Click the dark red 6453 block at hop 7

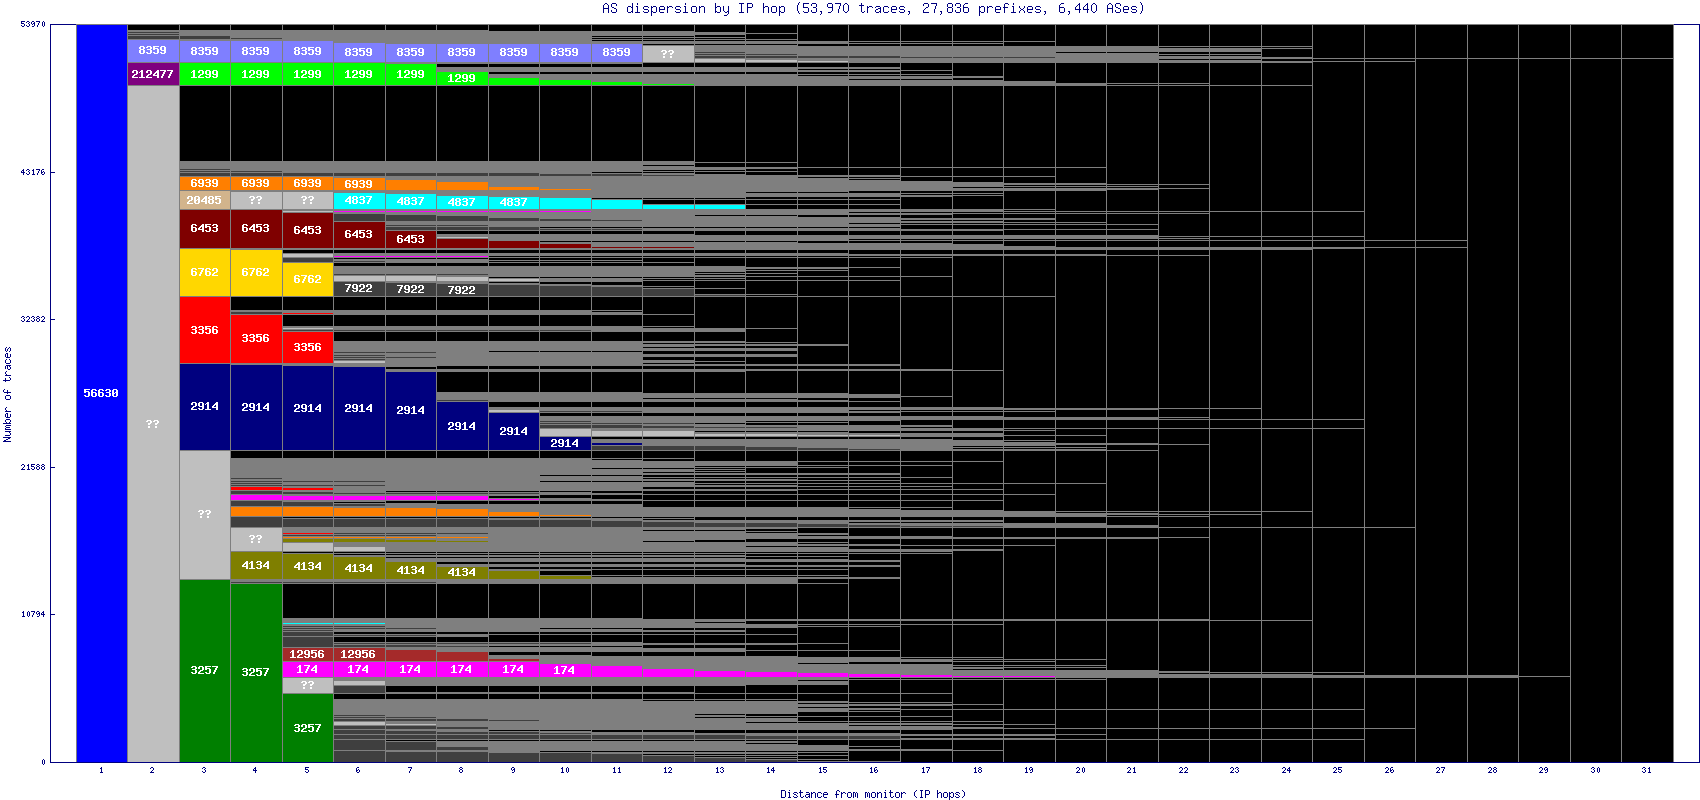click(x=410, y=239)
